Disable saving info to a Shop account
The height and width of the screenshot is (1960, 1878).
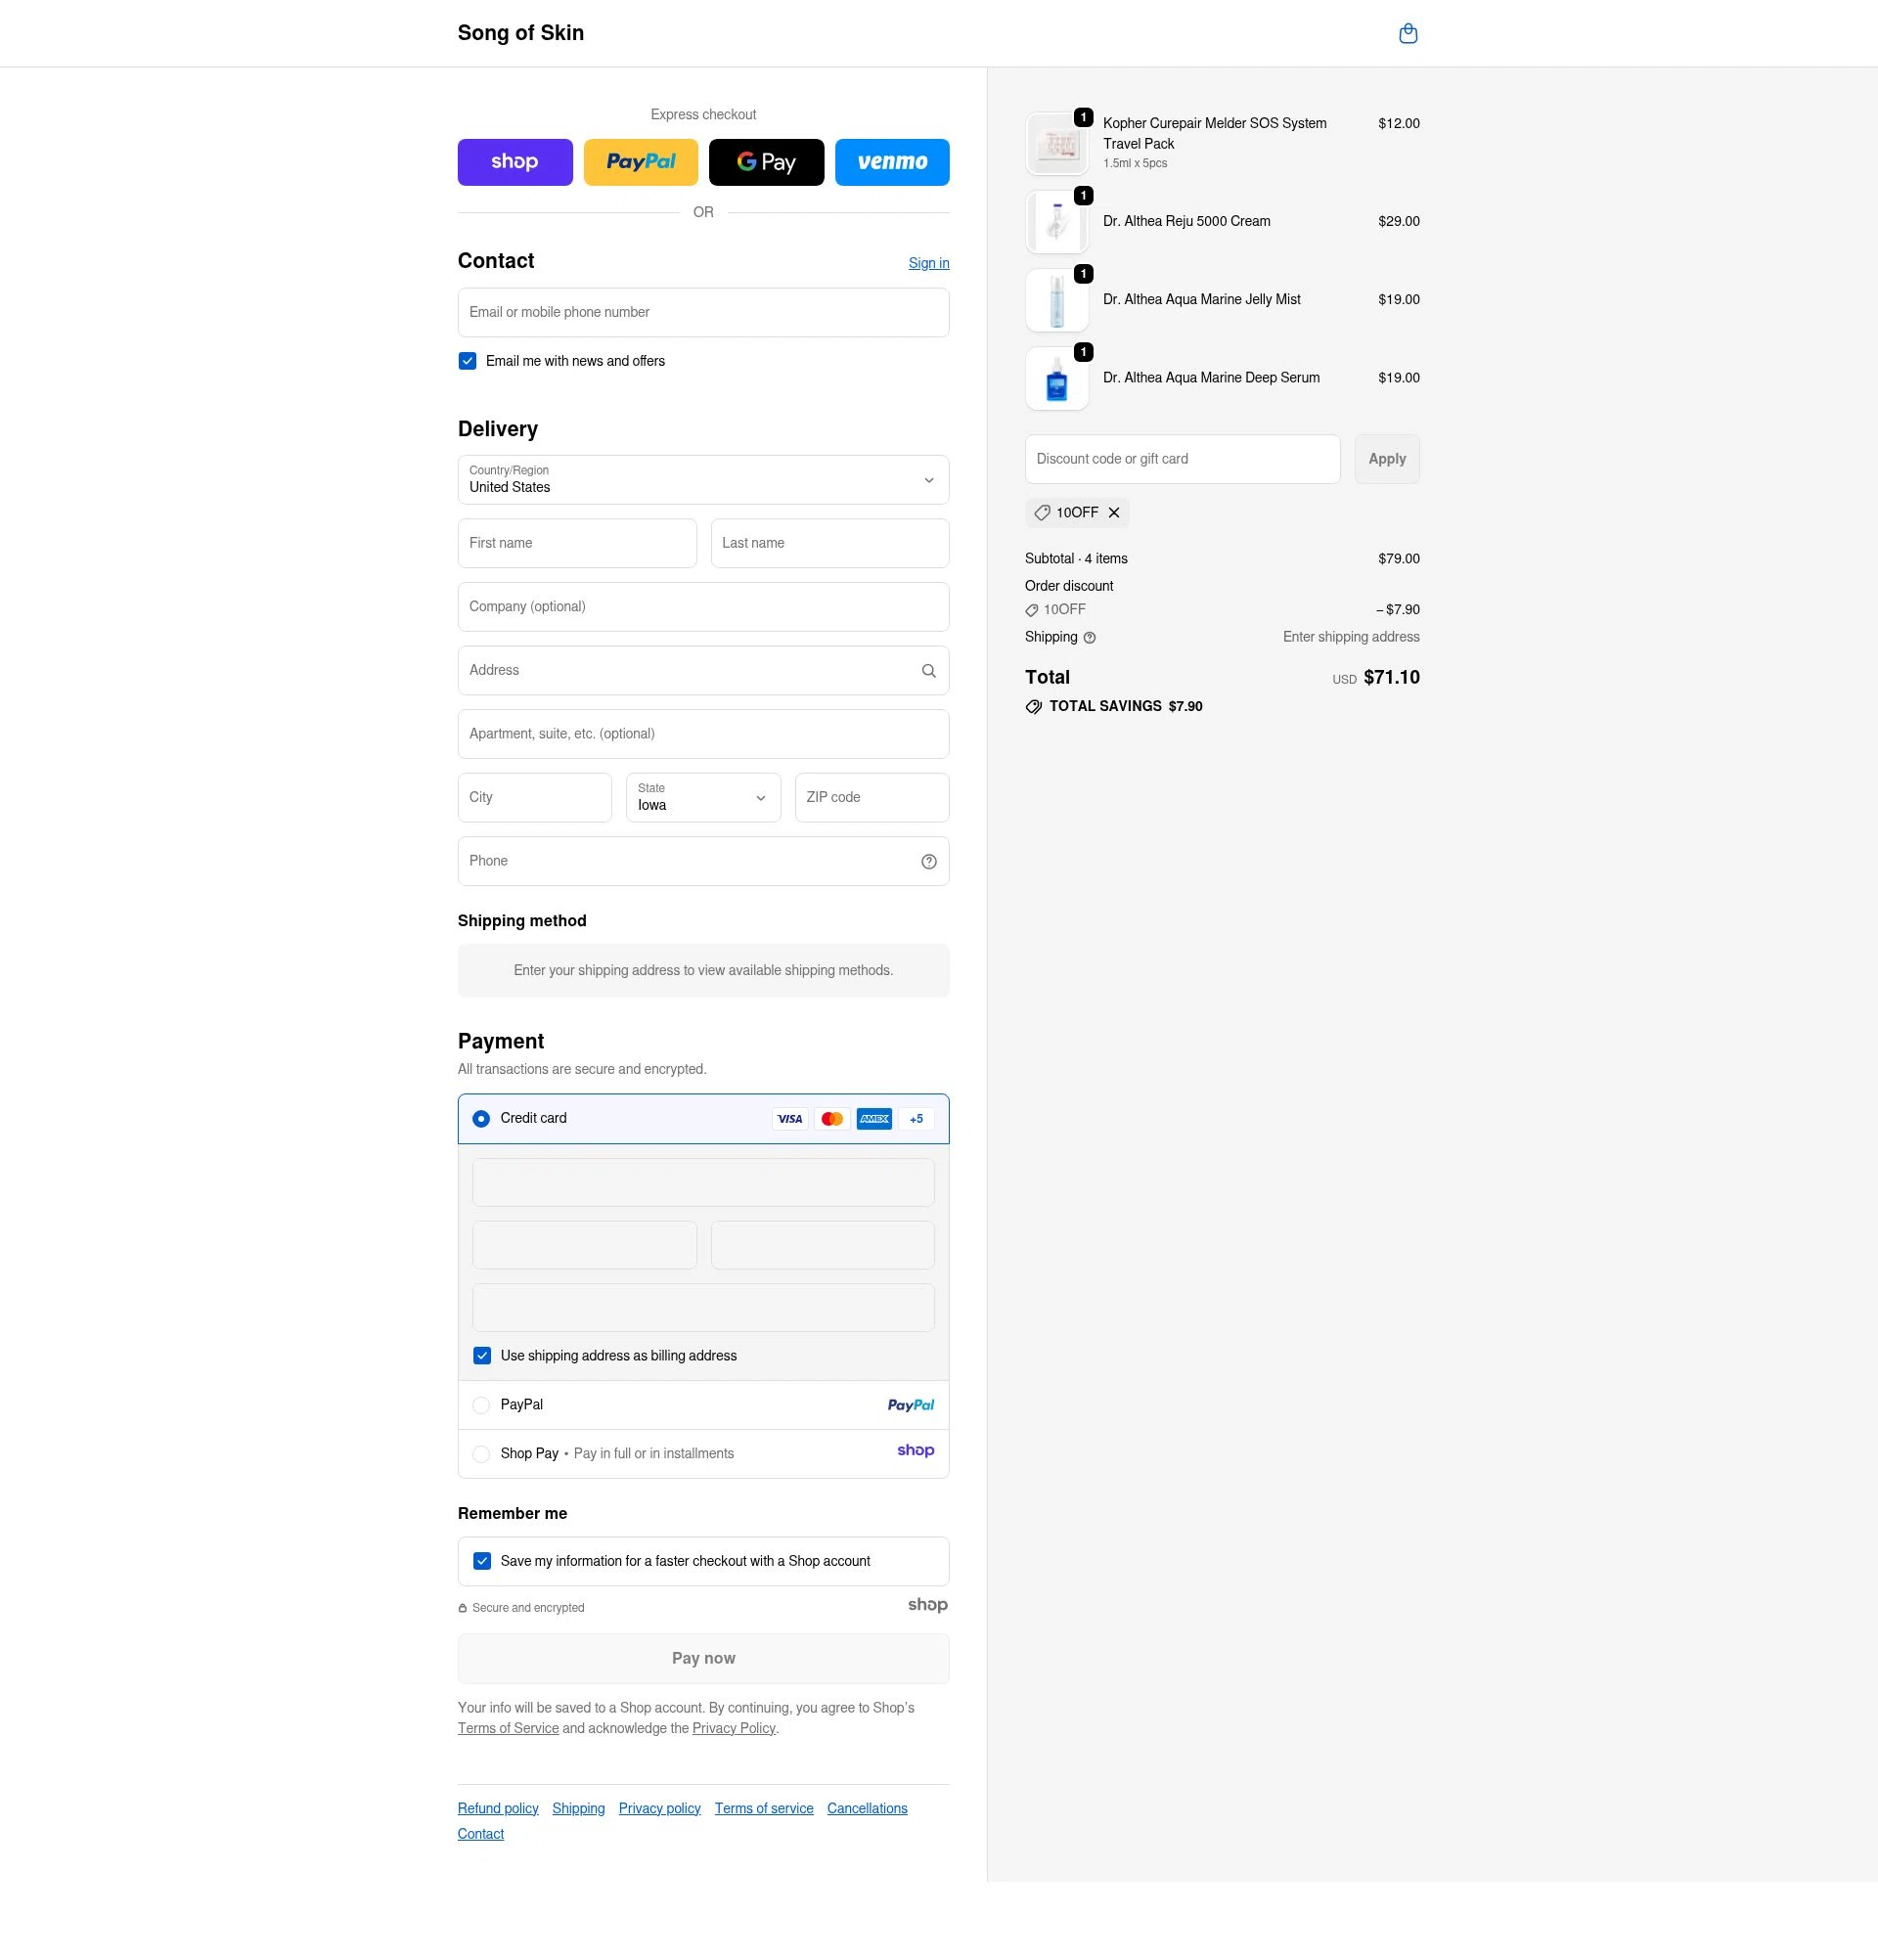pyautogui.click(x=483, y=1560)
